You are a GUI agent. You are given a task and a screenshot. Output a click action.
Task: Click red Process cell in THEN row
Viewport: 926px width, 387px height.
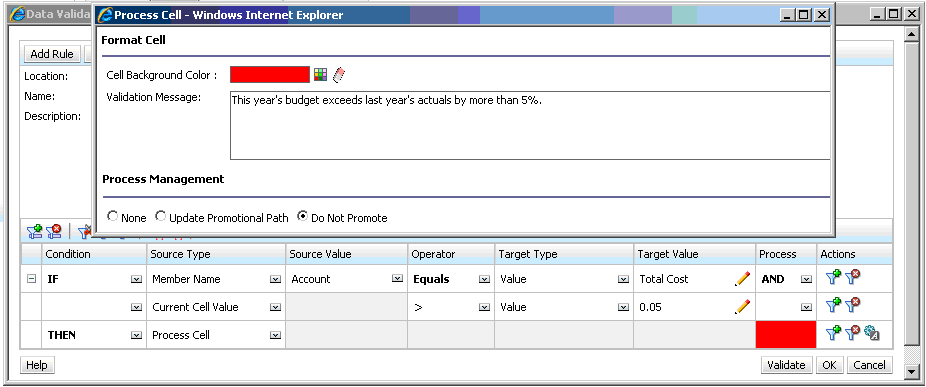point(786,335)
